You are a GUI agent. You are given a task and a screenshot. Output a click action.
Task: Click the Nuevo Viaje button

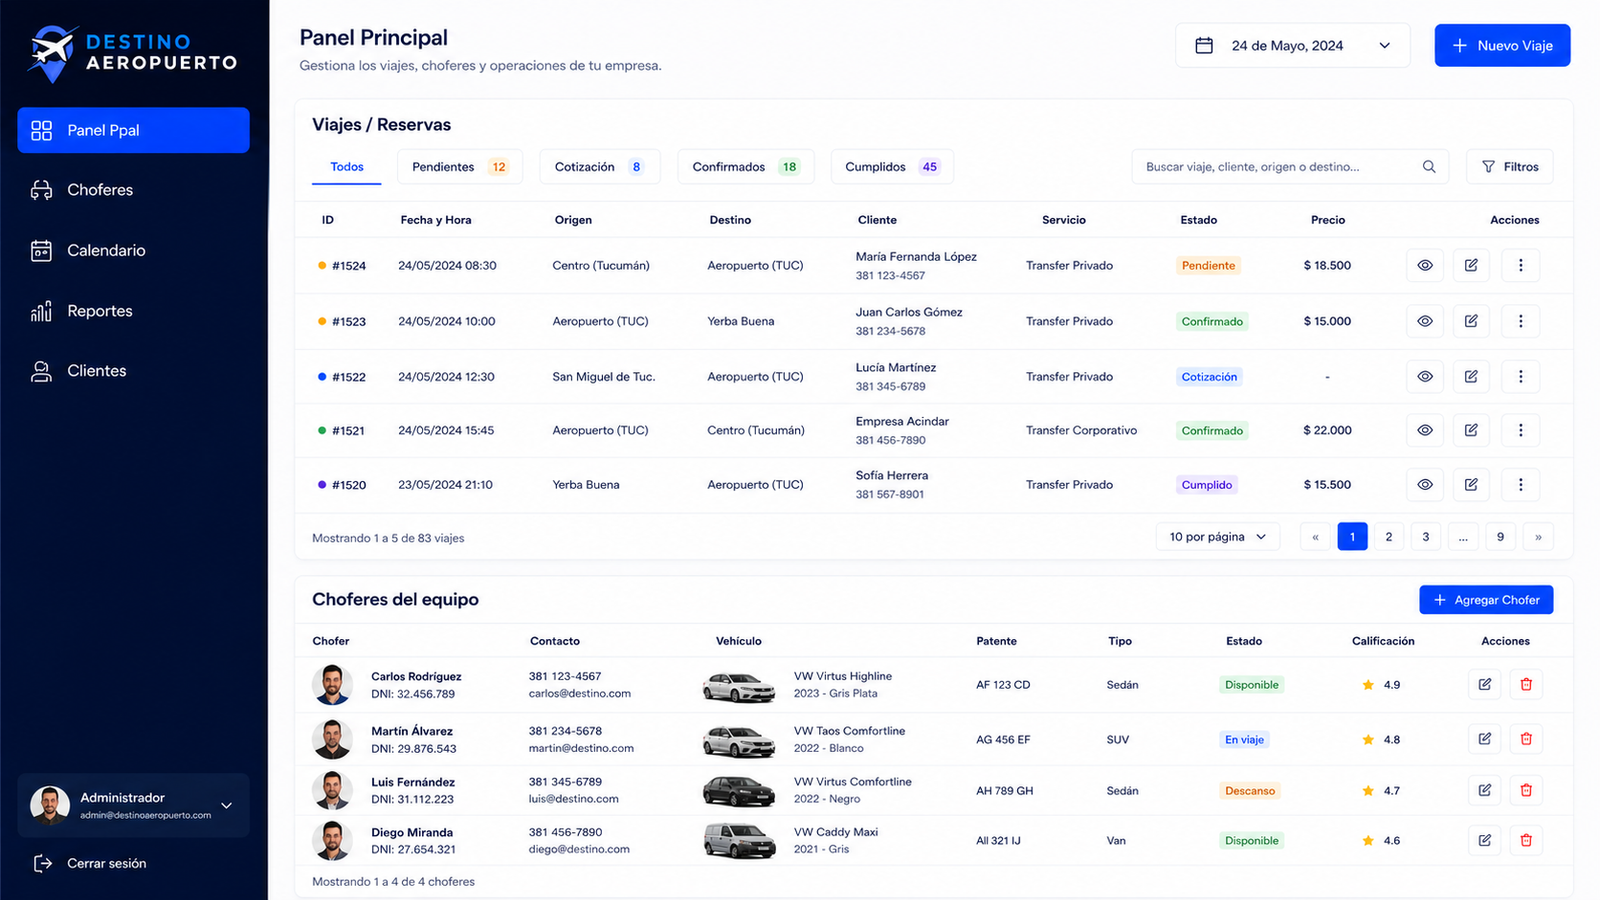pyautogui.click(x=1502, y=46)
